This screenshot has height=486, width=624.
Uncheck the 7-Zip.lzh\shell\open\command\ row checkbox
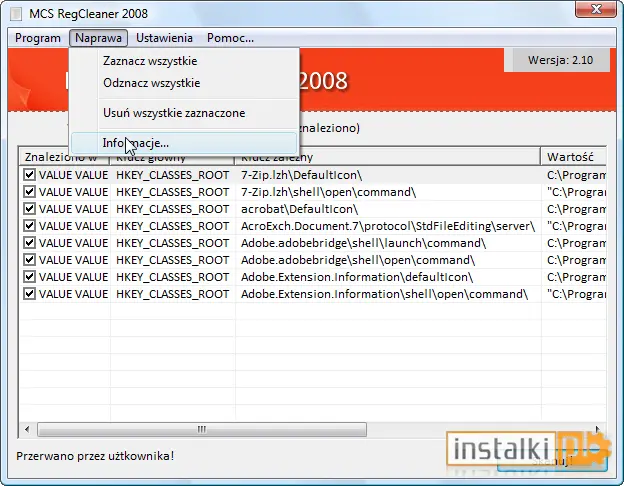[x=29, y=192]
